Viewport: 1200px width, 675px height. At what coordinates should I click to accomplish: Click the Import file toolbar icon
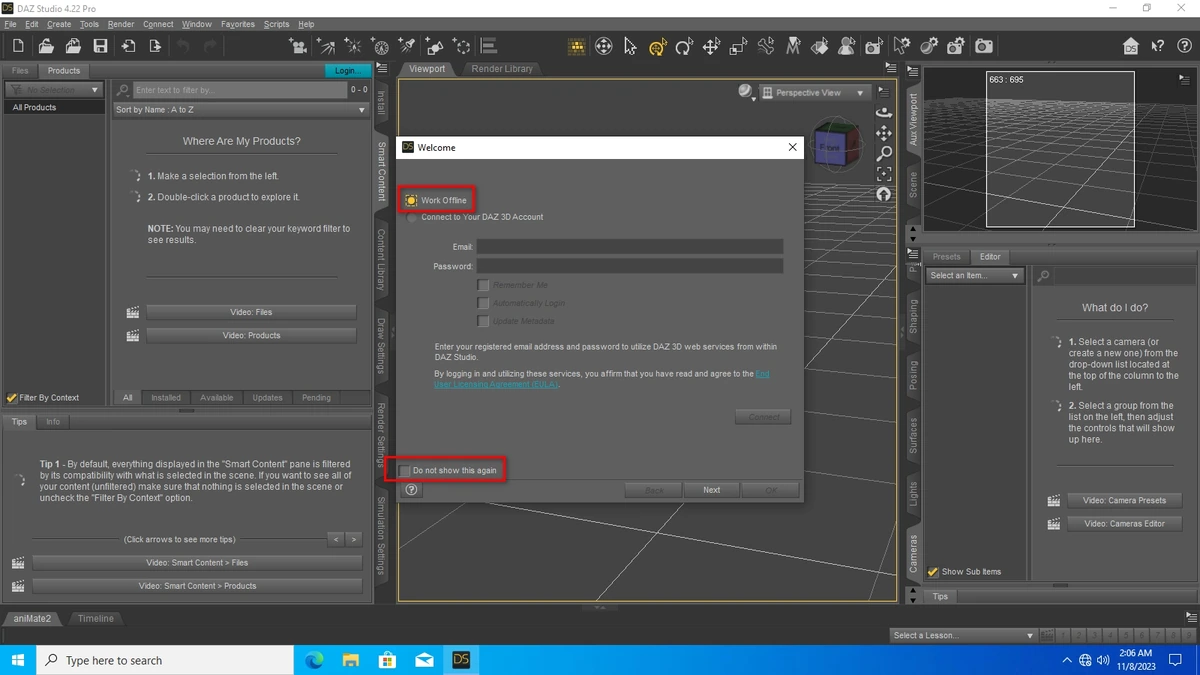point(129,46)
